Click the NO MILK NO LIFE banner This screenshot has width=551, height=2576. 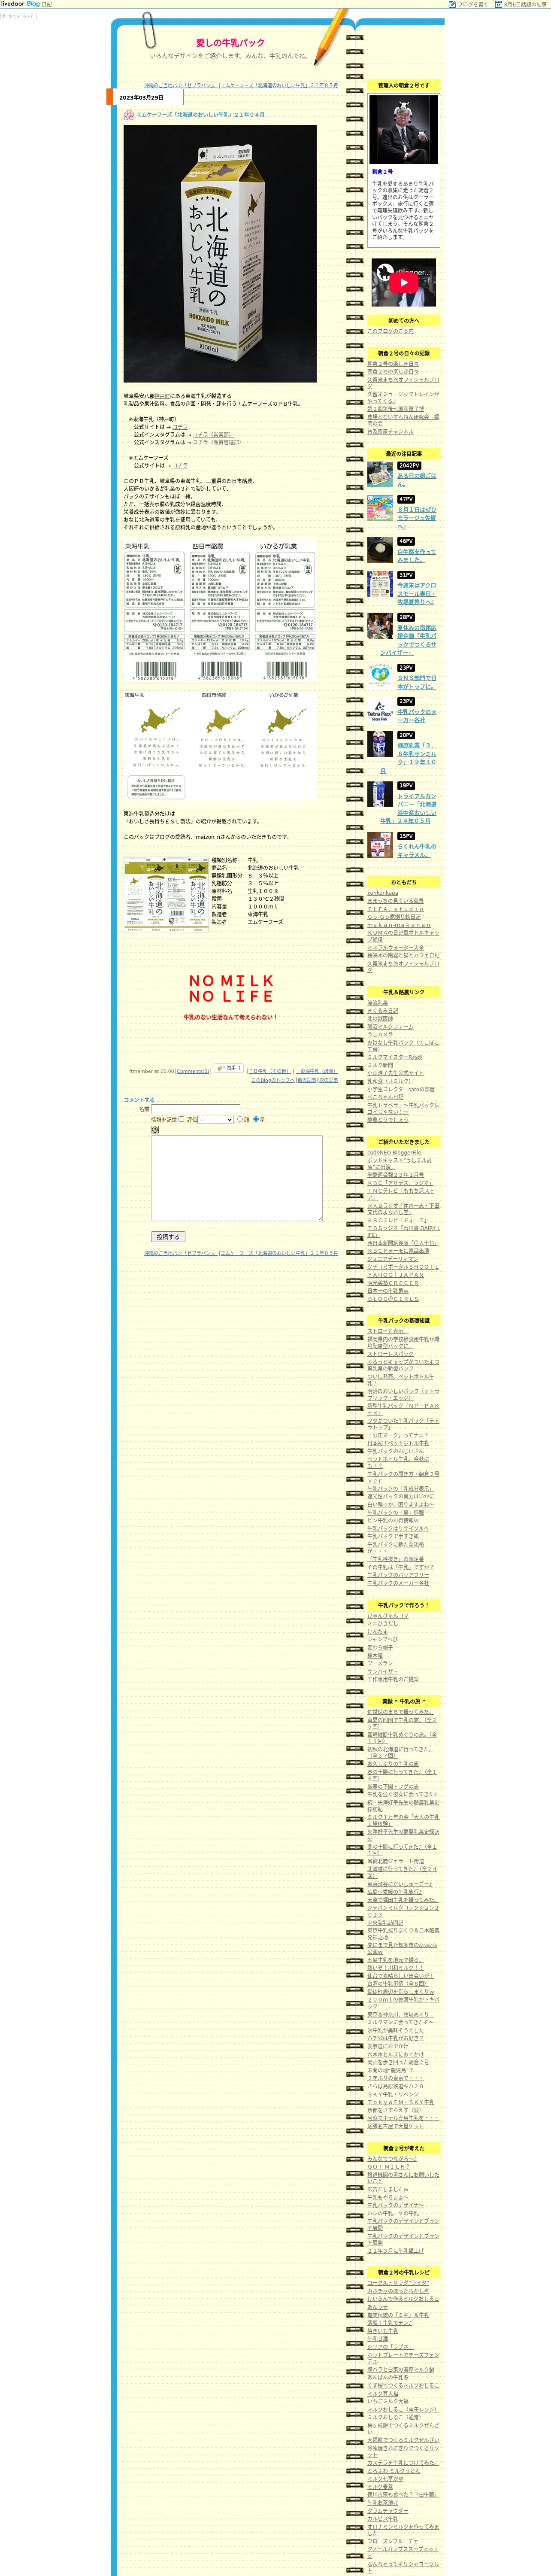pyautogui.click(x=231, y=988)
